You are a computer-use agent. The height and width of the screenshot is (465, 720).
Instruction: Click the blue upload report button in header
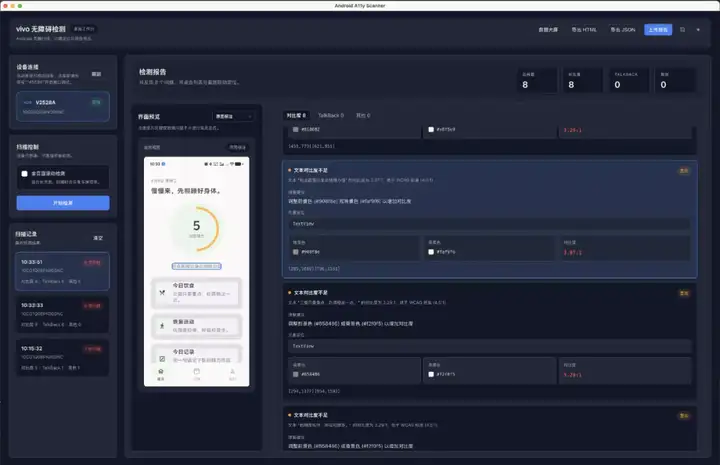pyautogui.click(x=658, y=30)
